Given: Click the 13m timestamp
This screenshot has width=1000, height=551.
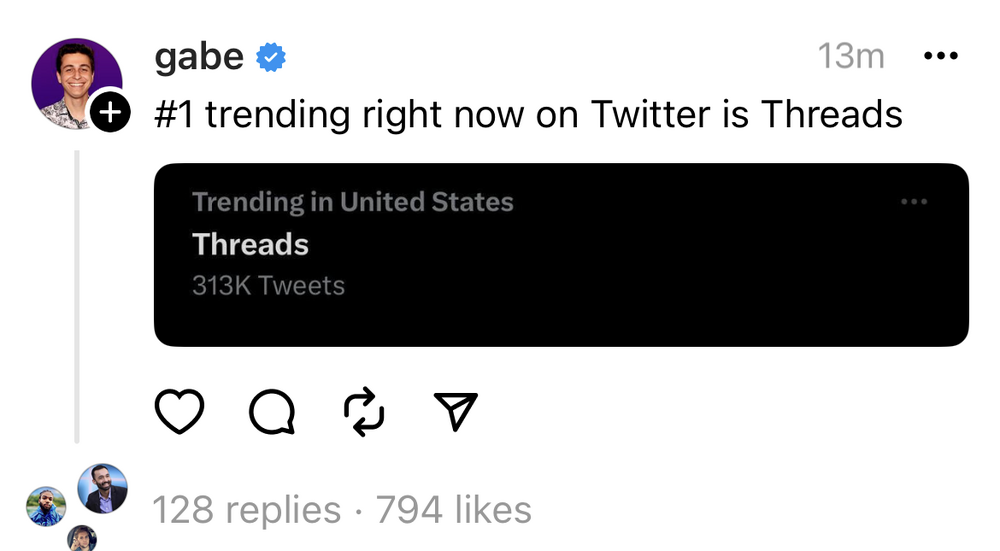Looking at the screenshot, I should tap(851, 57).
